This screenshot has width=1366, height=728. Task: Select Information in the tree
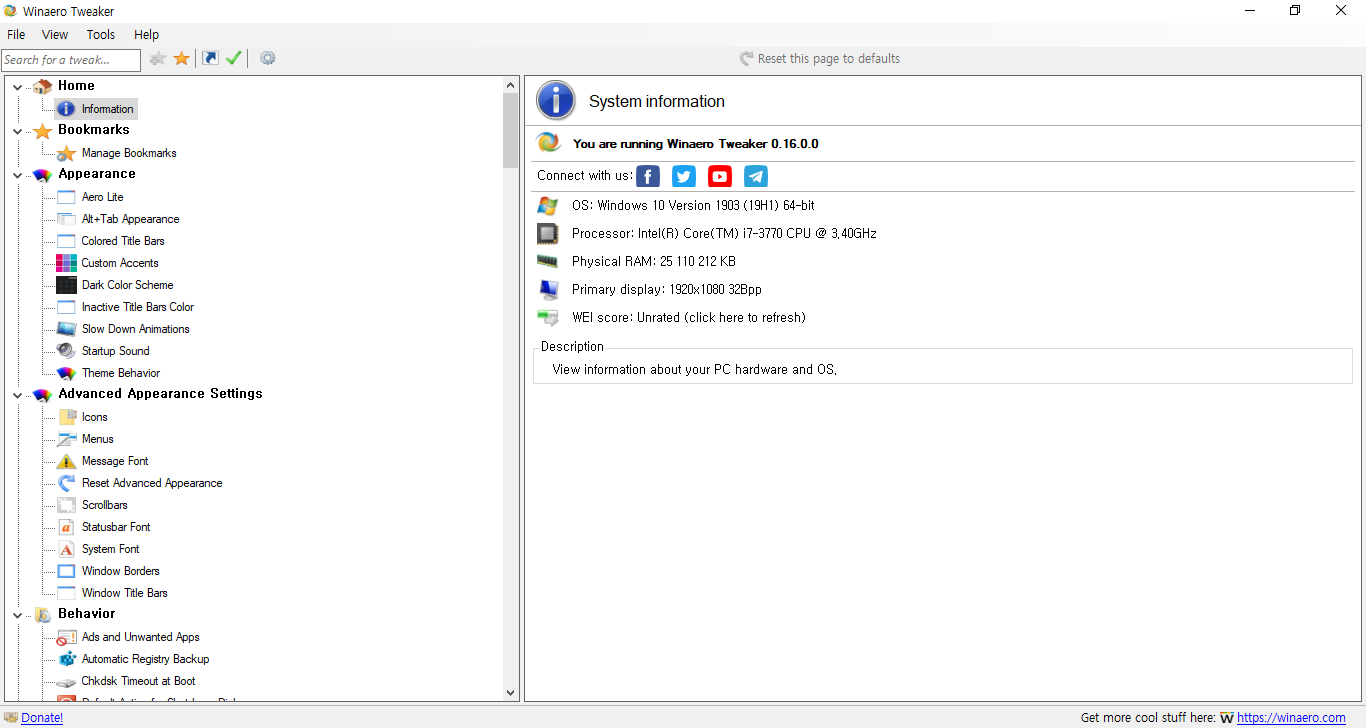click(107, 109)
